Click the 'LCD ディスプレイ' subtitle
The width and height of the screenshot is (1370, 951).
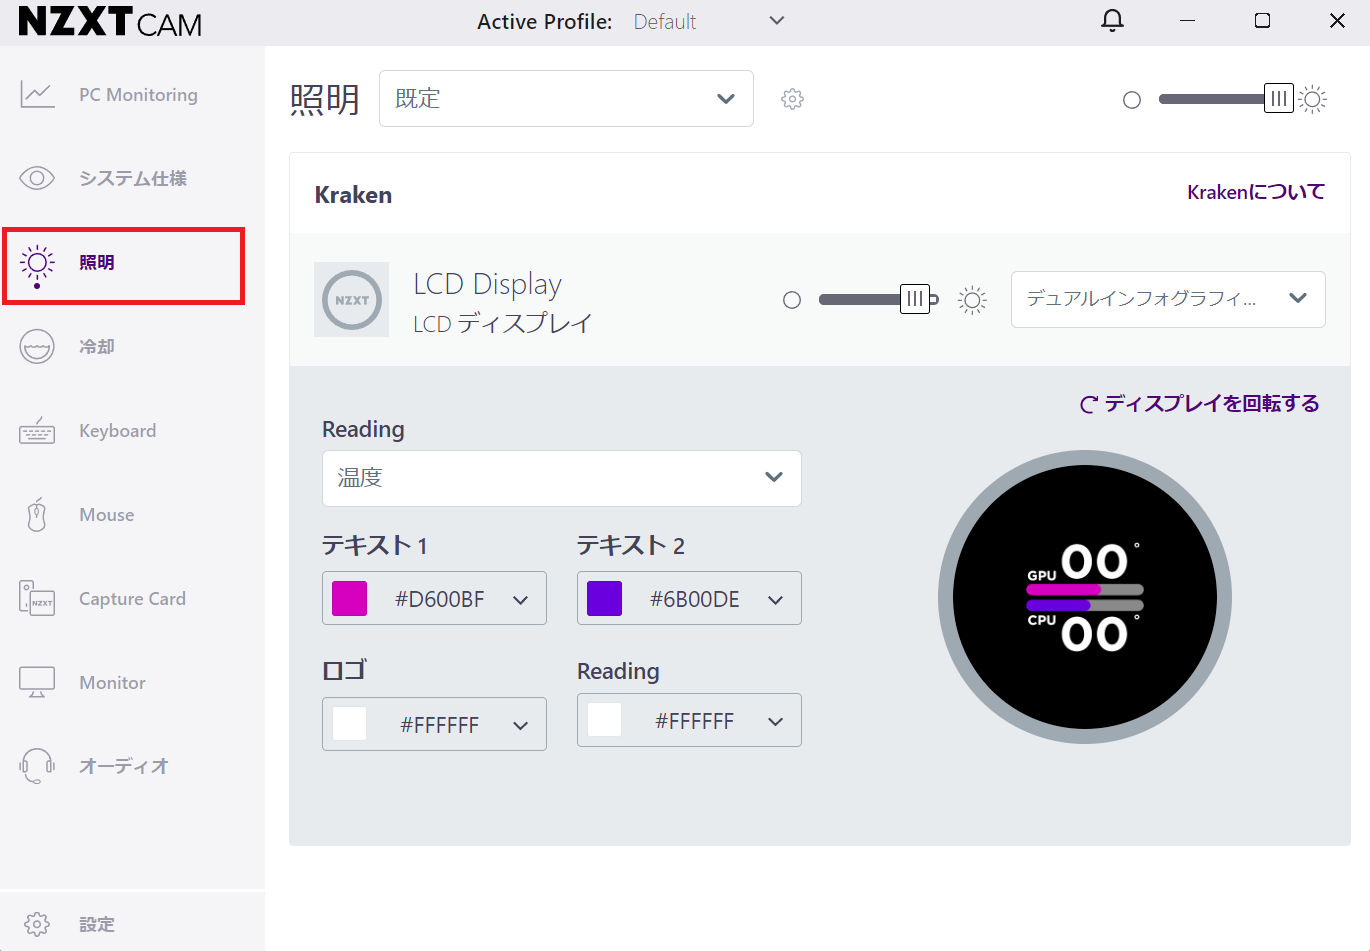tap(503, 324)
